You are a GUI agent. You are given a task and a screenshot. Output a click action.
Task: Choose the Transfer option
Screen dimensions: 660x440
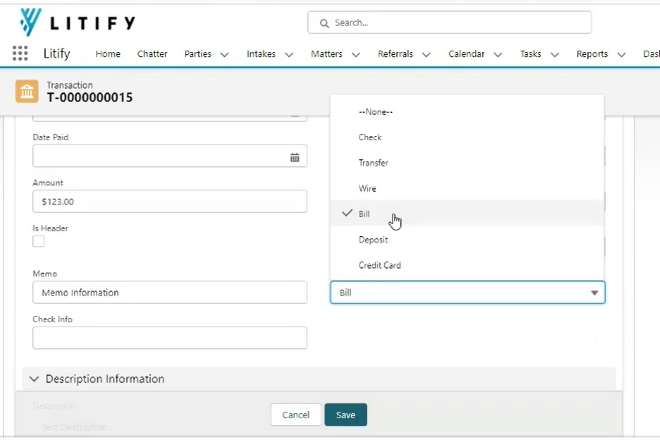373,162
